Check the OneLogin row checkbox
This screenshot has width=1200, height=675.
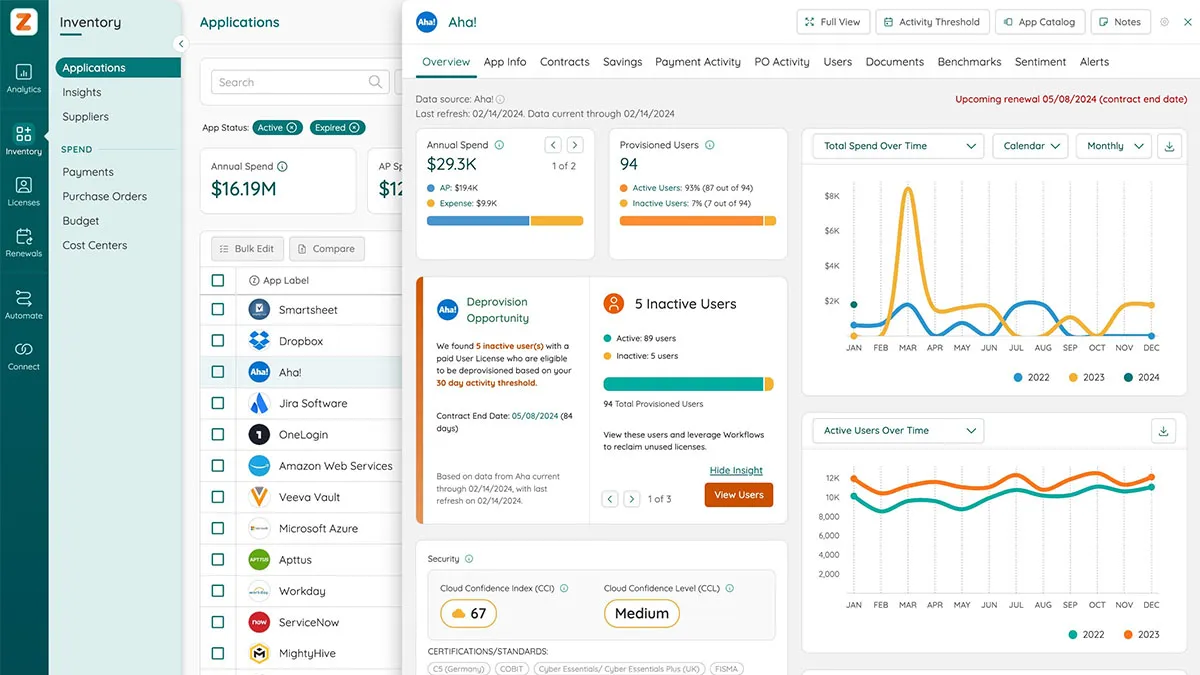pos(218,435)
